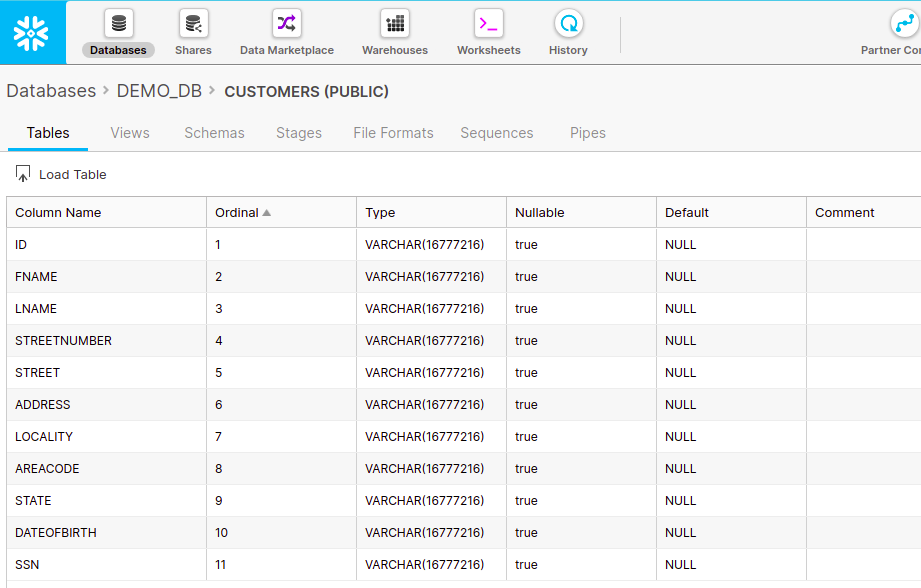Open the Data Marketplace icon
The height and width of the screenshot is (588, 921).
click(x=287, y=24)
